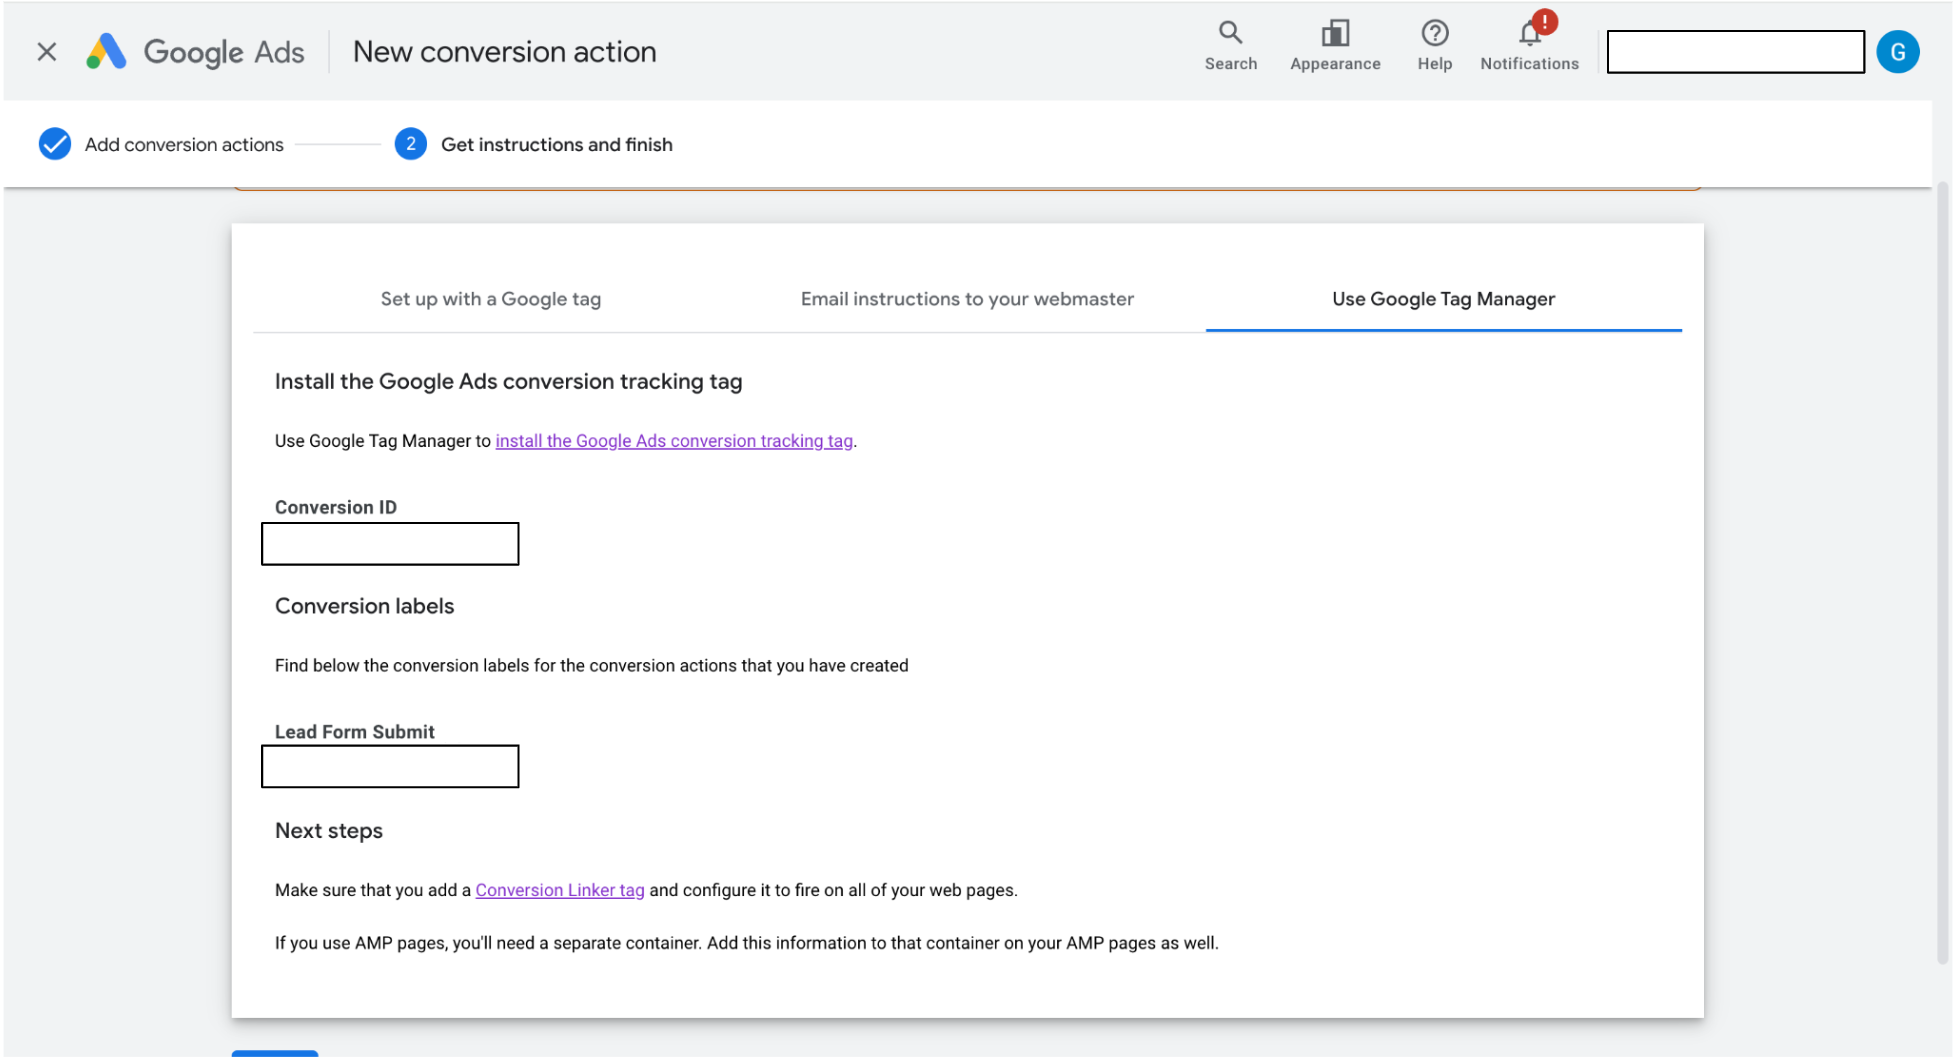Open the Help question mark icon
The image size is (1956, 1060).
[x=1434, y=34]
